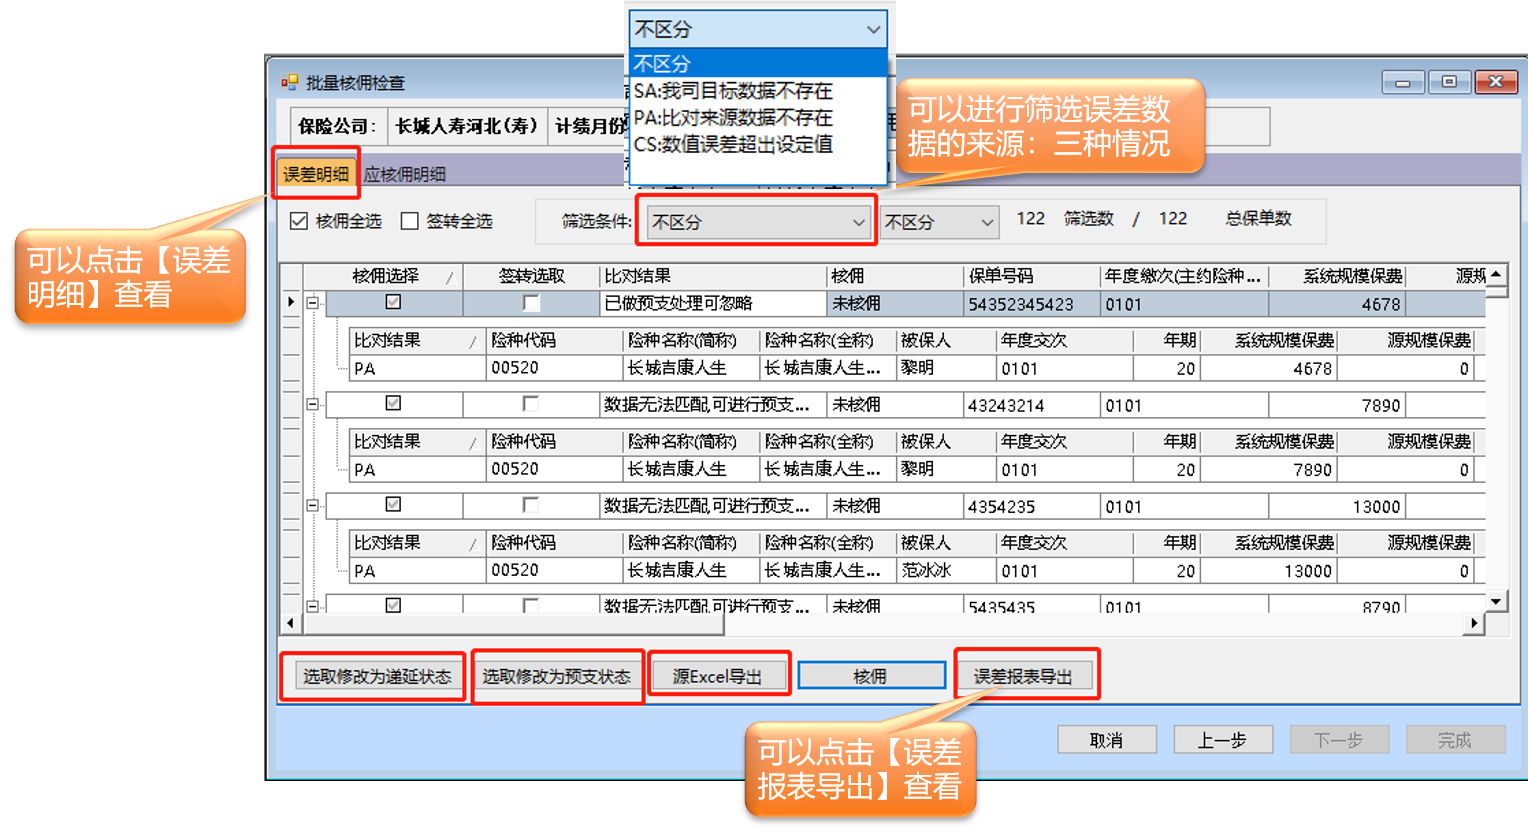Click 选取修改为预支状态 button

556,677
